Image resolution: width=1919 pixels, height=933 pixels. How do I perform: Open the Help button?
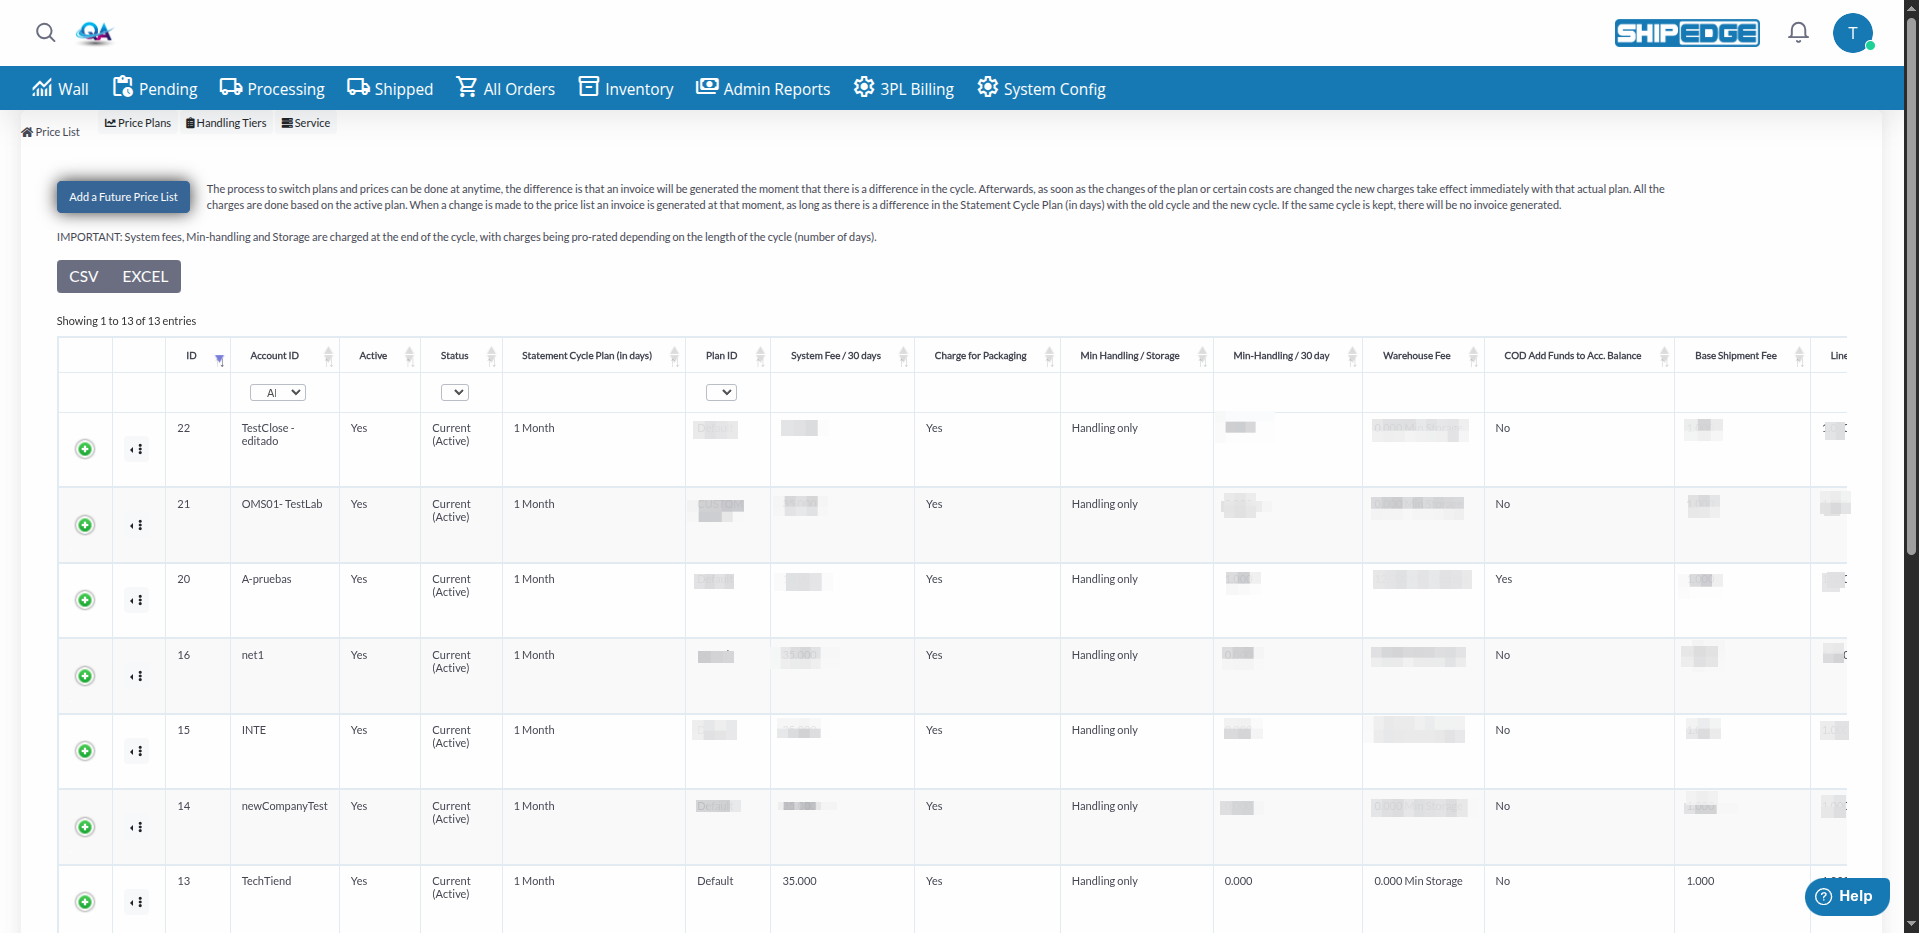[x=1845, y=896]
